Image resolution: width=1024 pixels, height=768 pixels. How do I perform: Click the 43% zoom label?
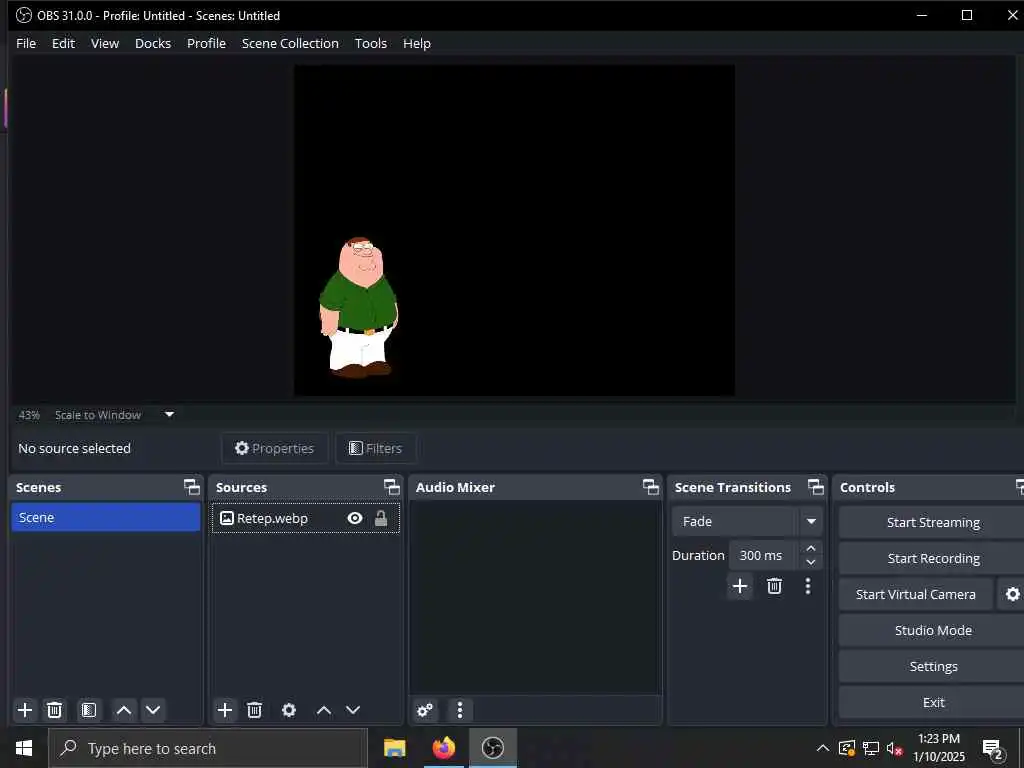tap(29, 415)
